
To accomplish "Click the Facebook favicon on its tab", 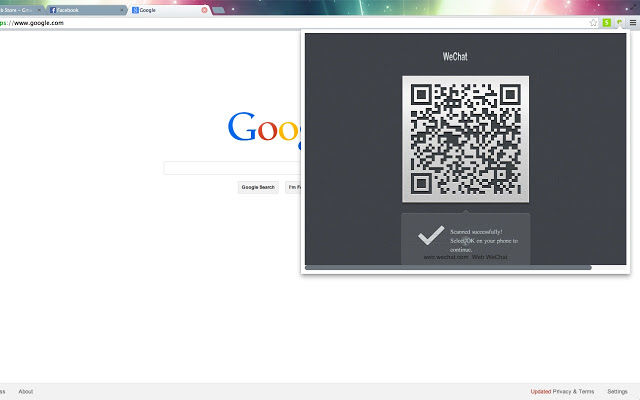I will click(53, 10).
